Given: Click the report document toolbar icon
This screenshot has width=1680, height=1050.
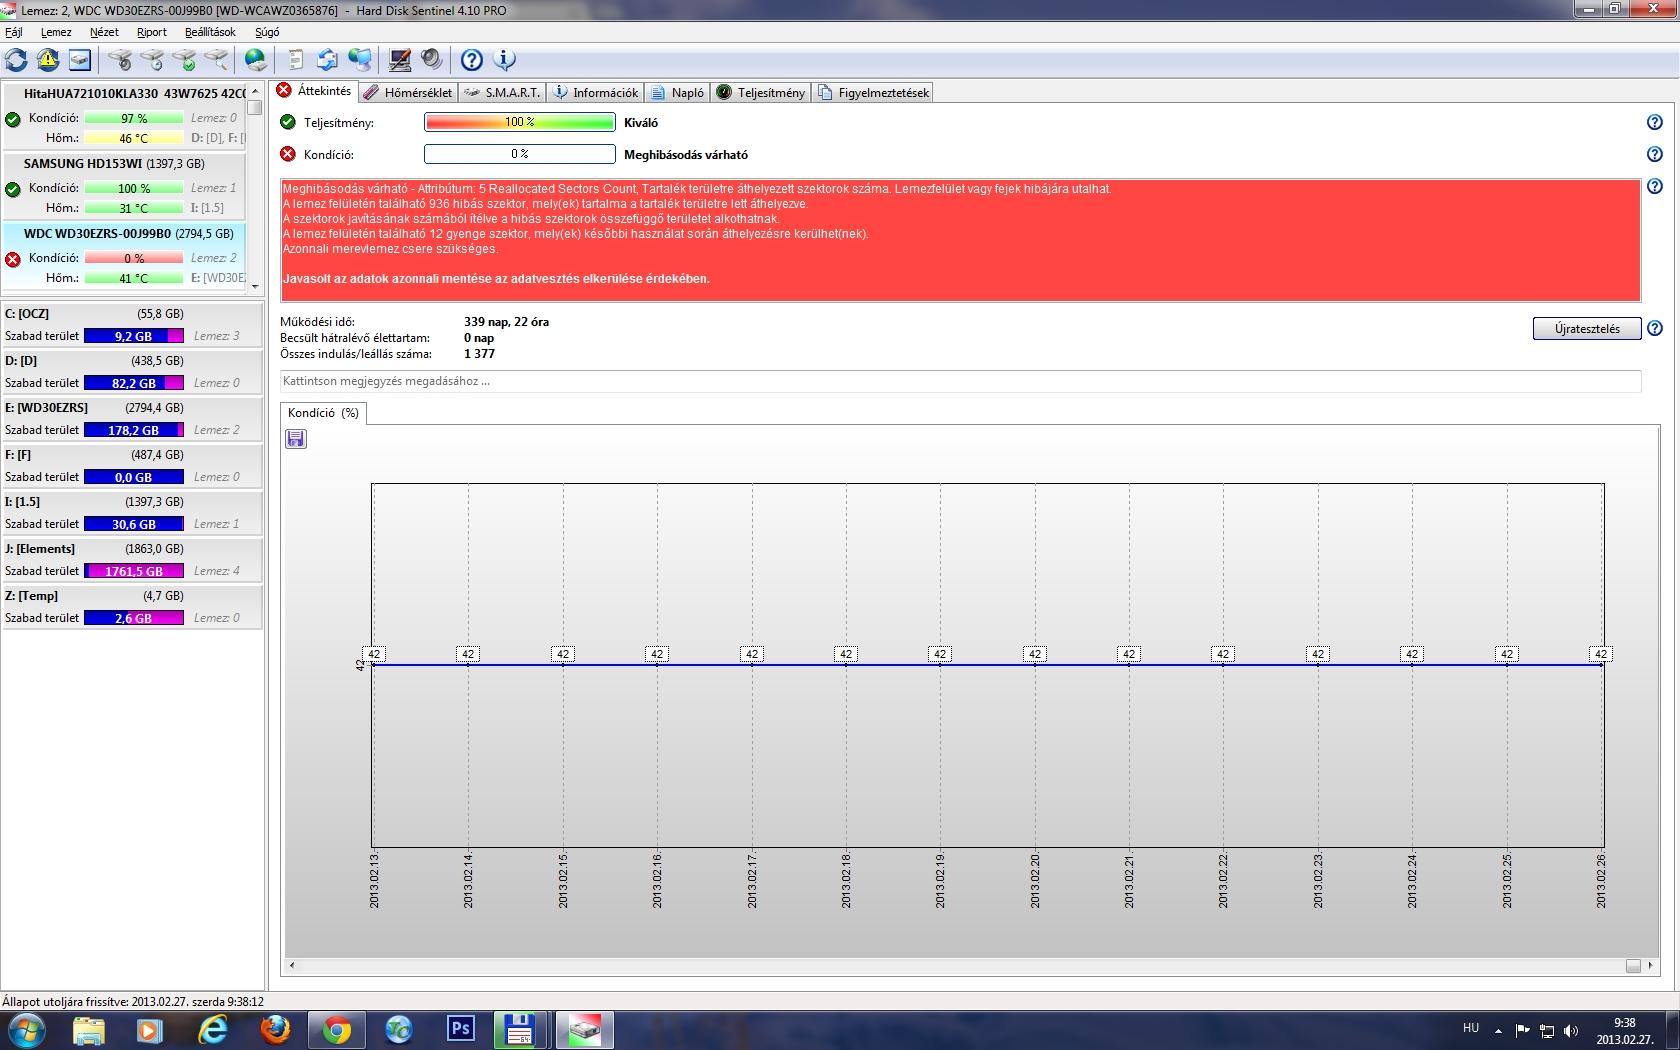Looking at the screenshot, I should point(295,60).
